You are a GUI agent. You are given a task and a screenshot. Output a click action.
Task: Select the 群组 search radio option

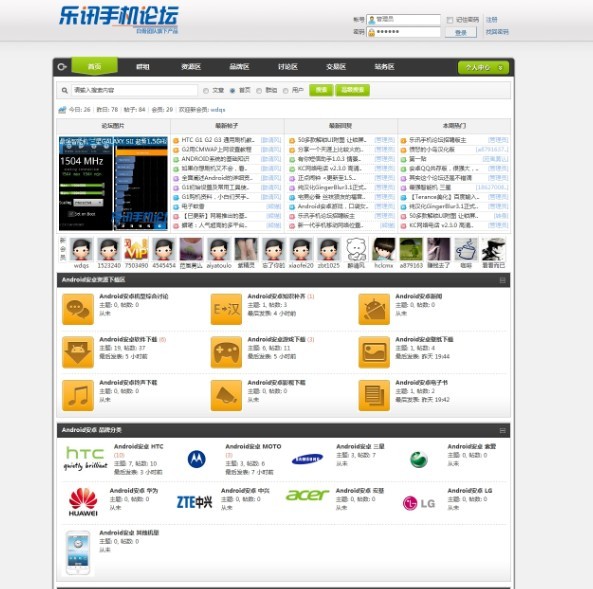point(259,91)
